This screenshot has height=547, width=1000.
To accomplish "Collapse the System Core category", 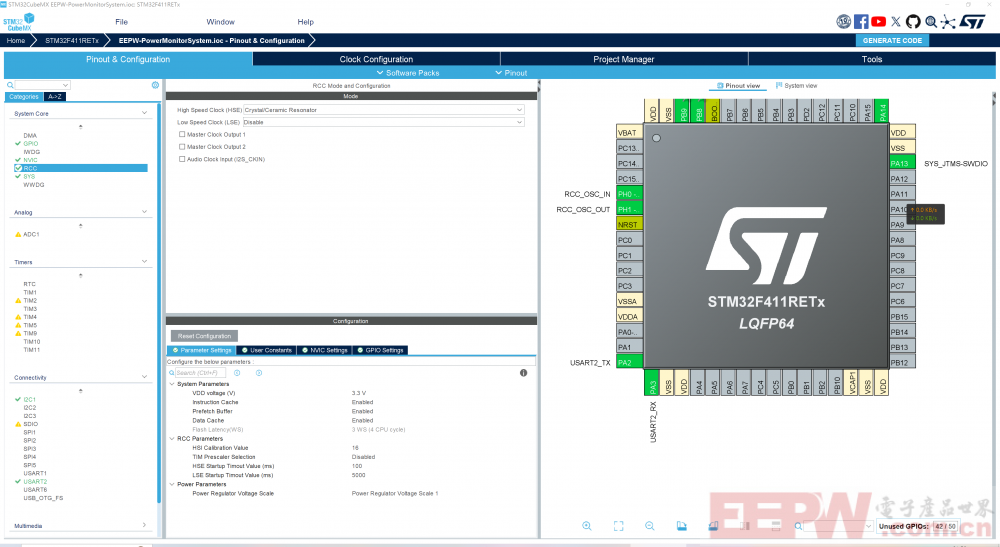I will tap(144, 113).
